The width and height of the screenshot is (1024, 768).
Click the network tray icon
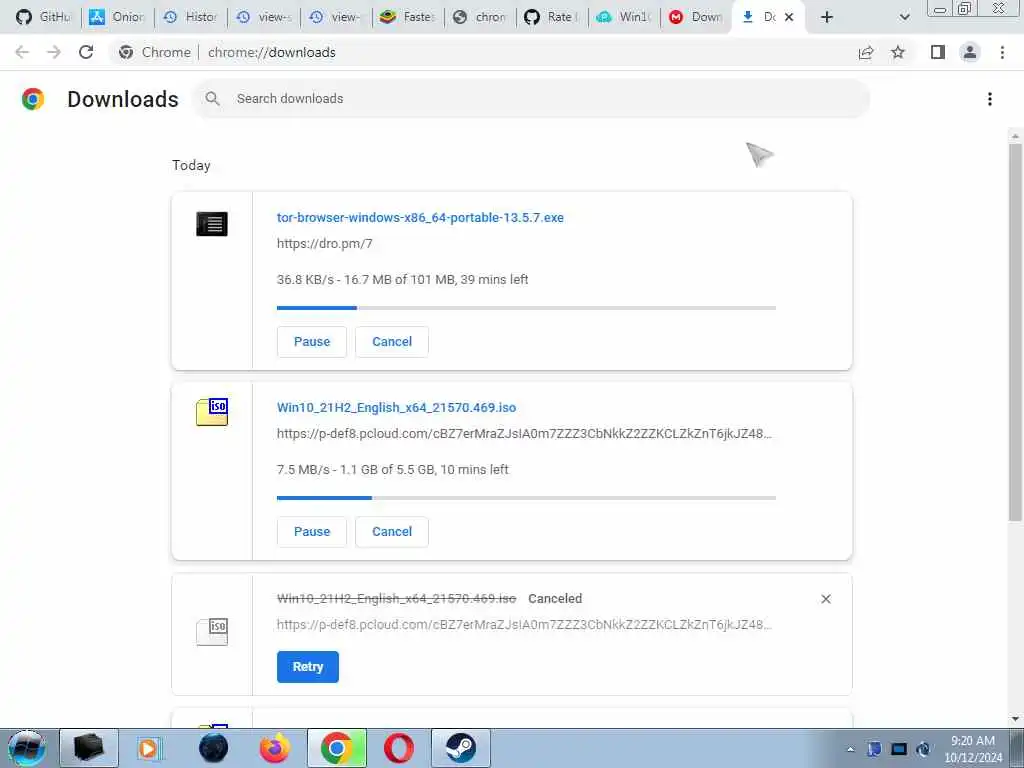[899, 749]
